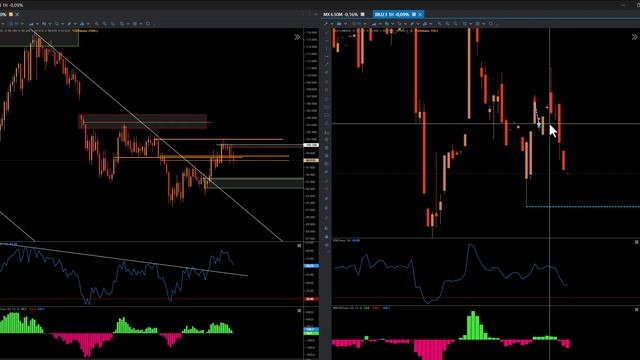This screenshot has height=360, width=640.
Task: Expand right chart's side panel double chevron
Action: (x=635, y=37)
